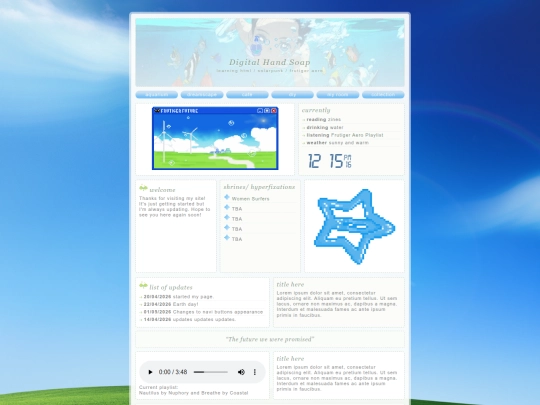Click the header subtitle under Digital Hand Soap

click(270, 71)
